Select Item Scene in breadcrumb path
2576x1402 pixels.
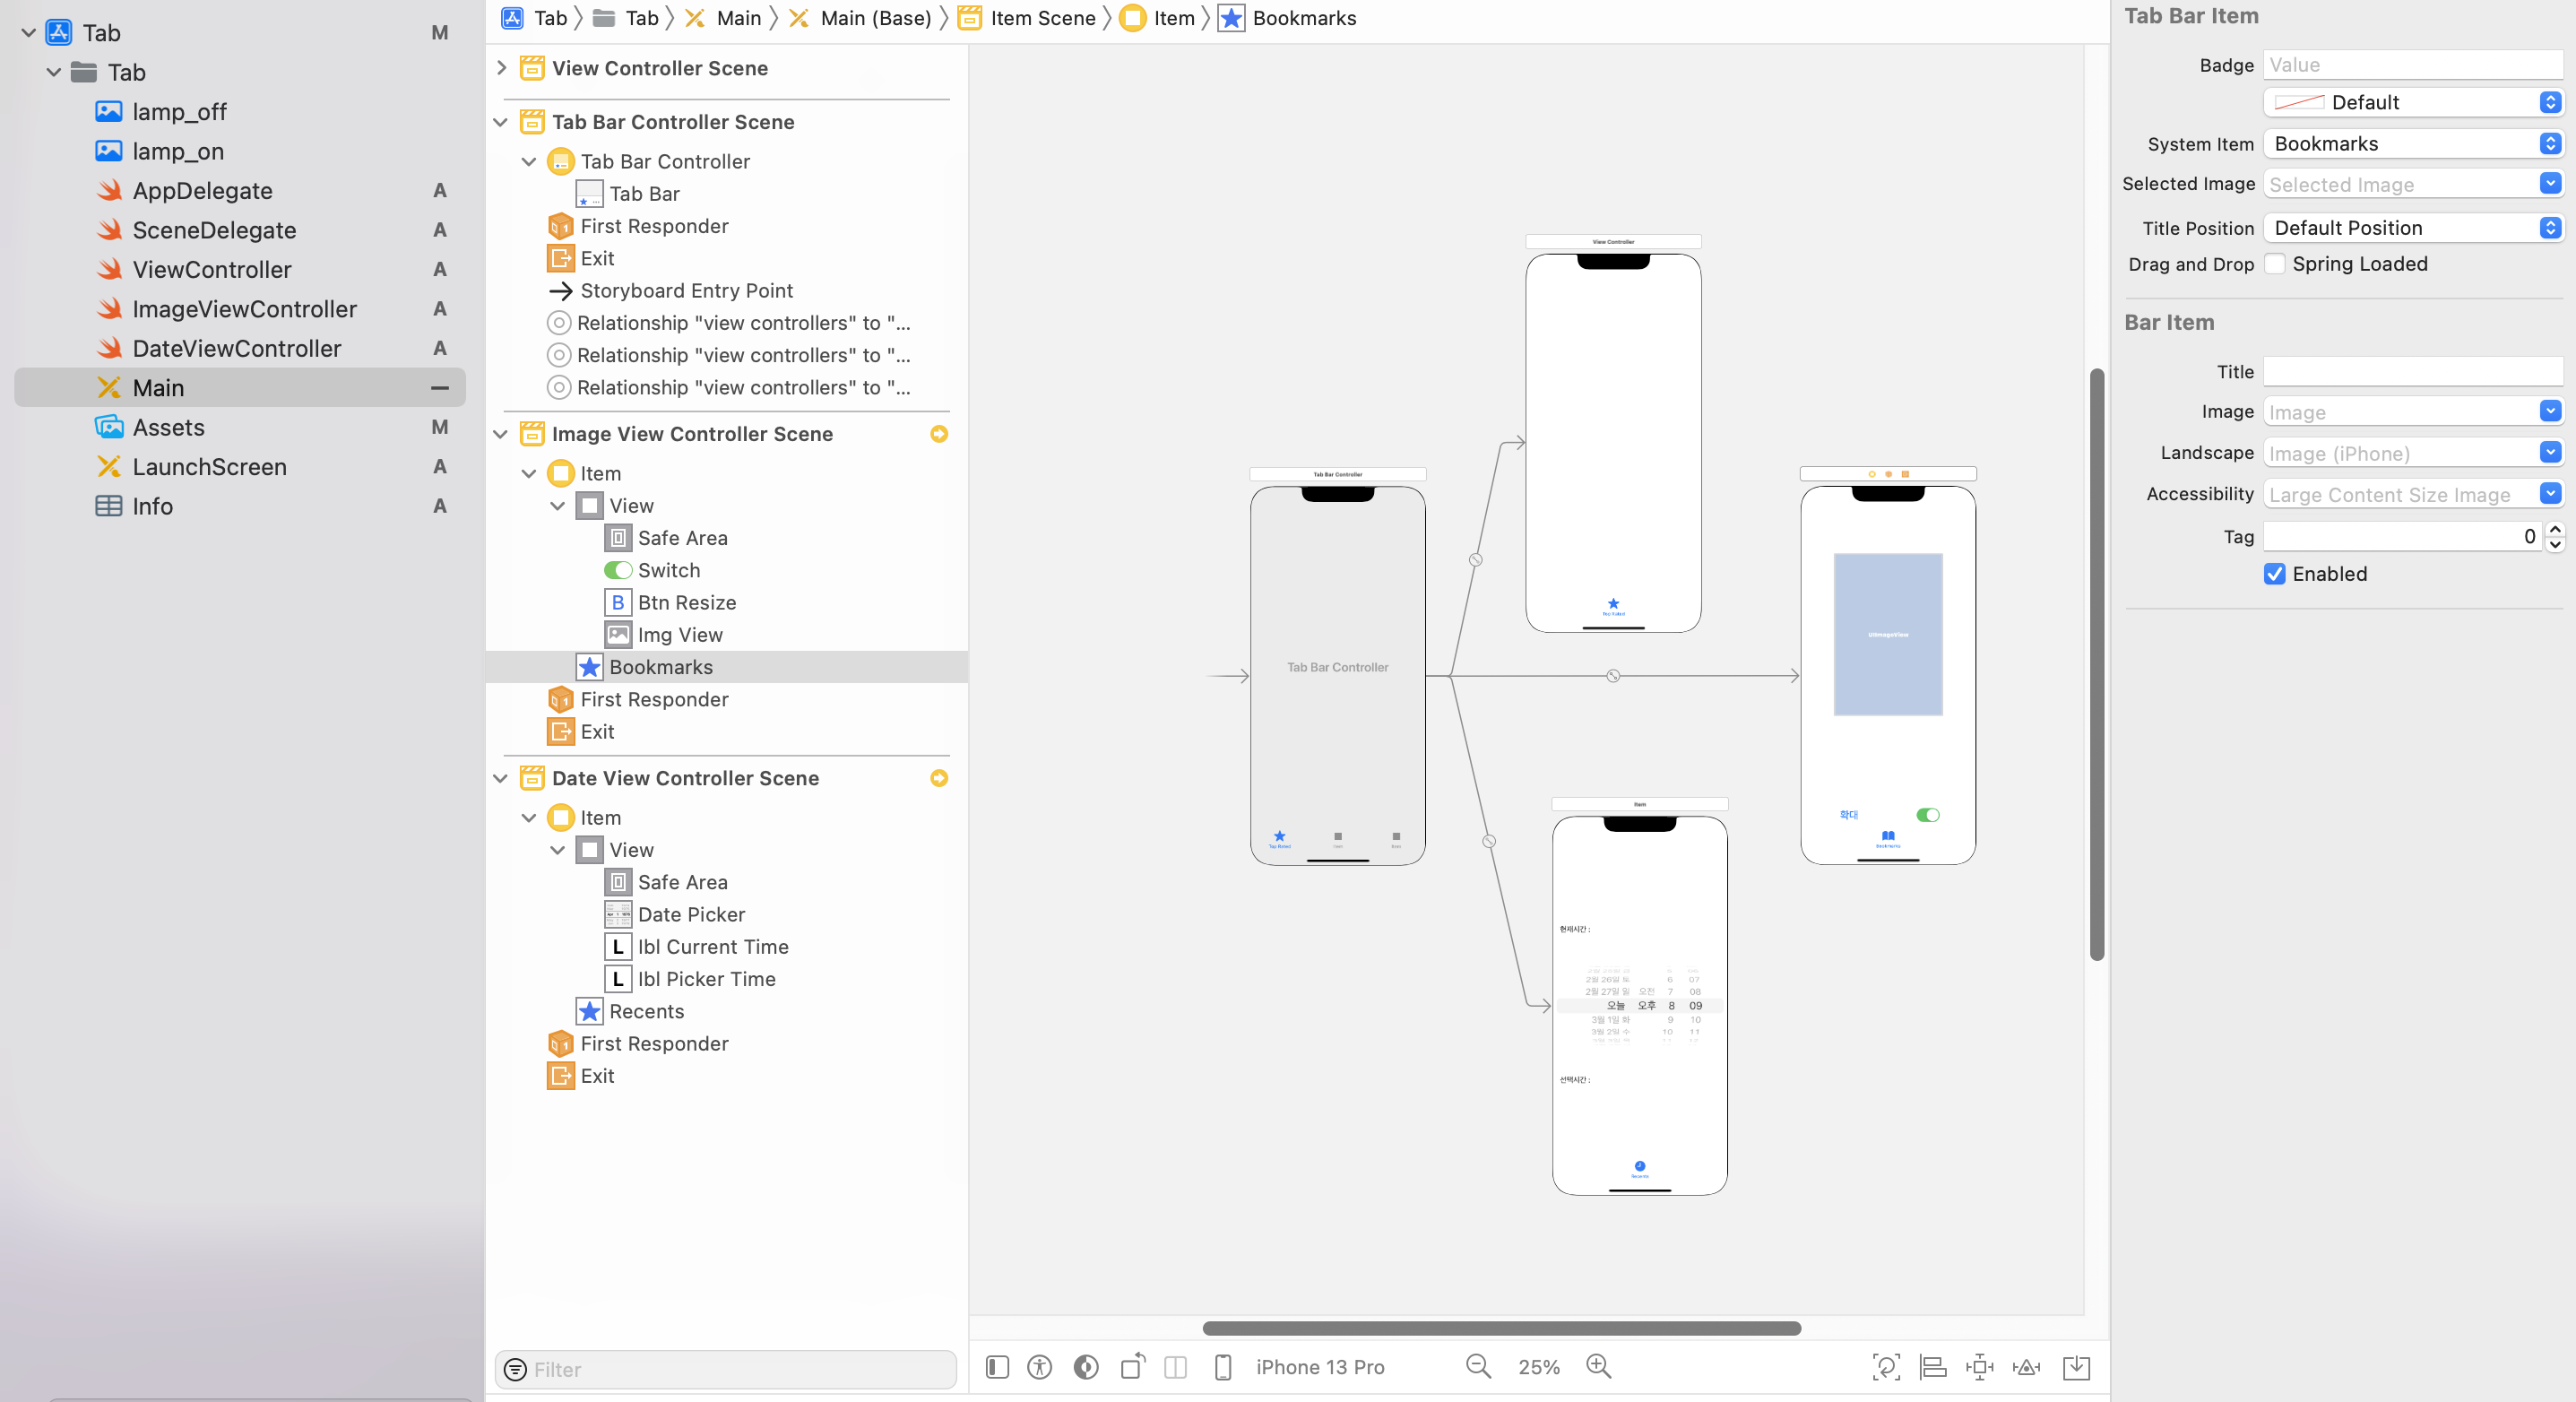[x=1042, y=18]
